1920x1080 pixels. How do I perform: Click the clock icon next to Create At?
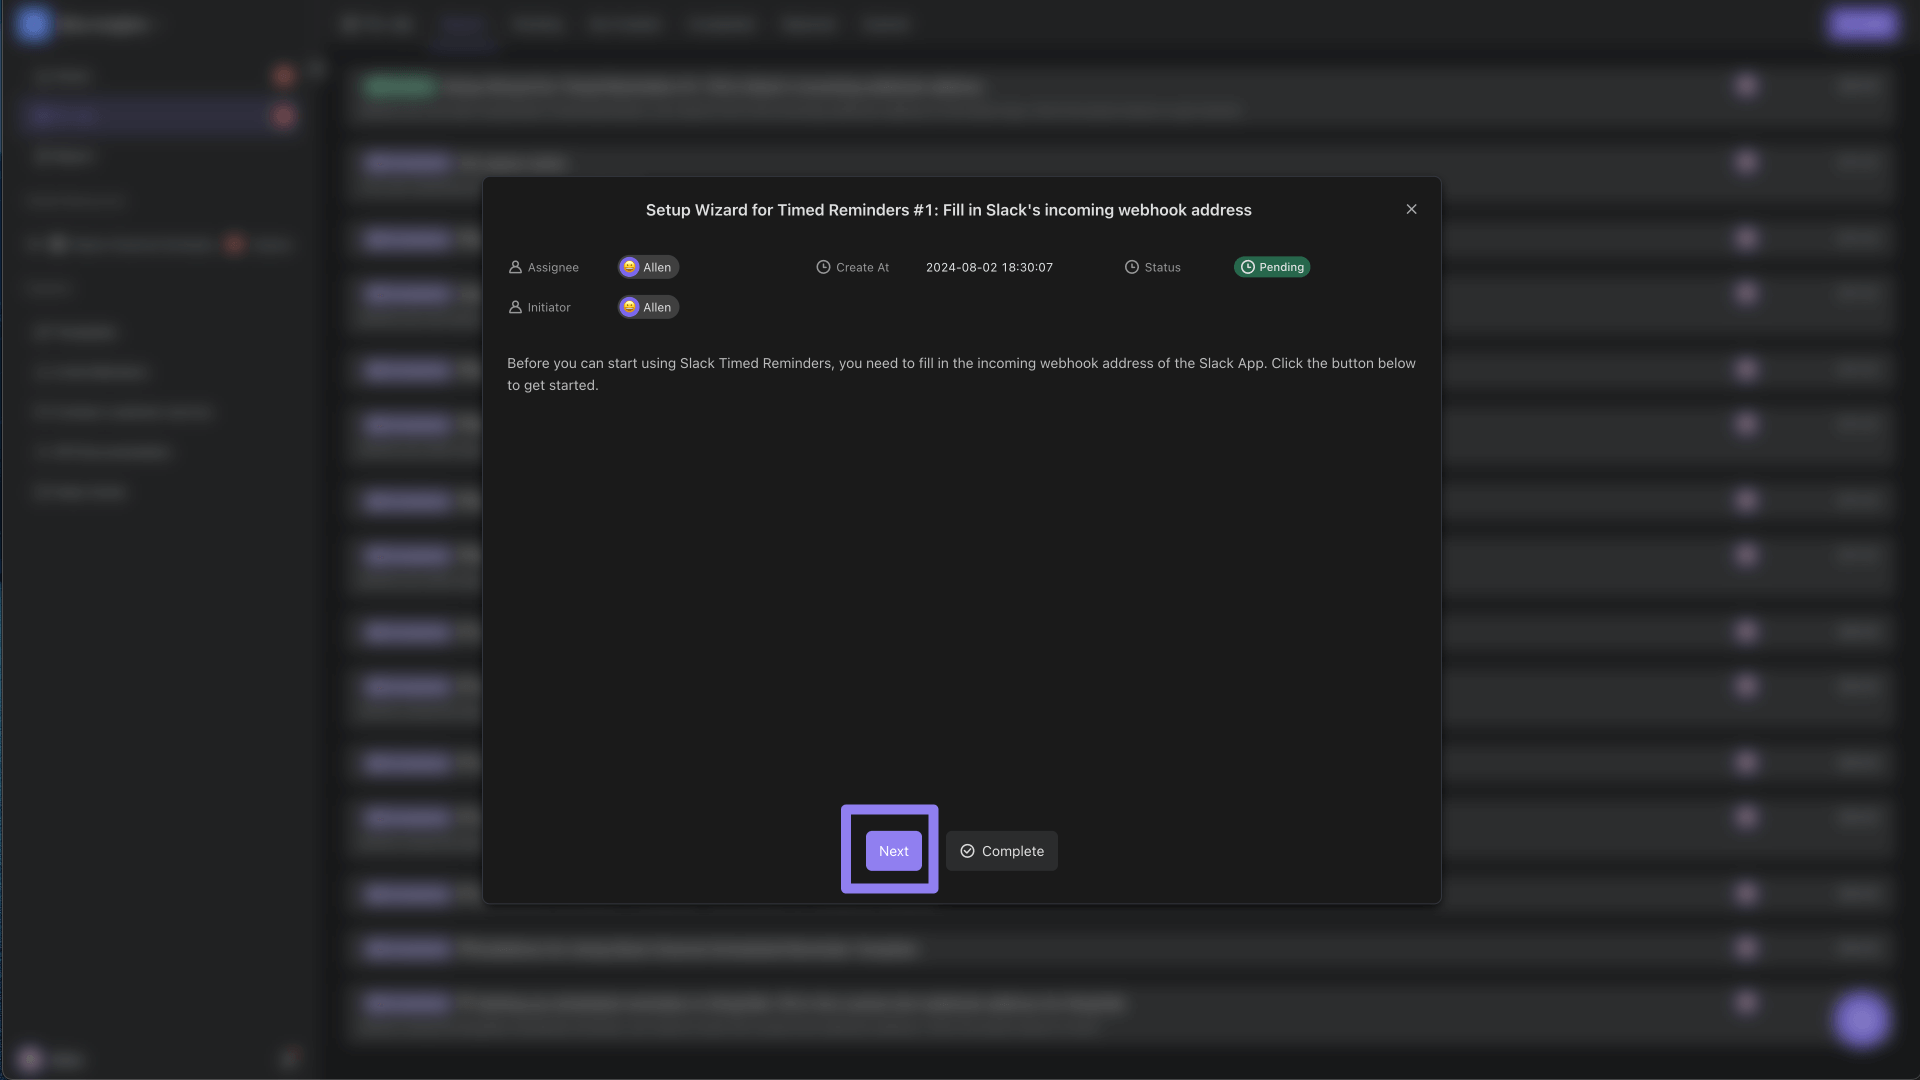tap(822, 268)
